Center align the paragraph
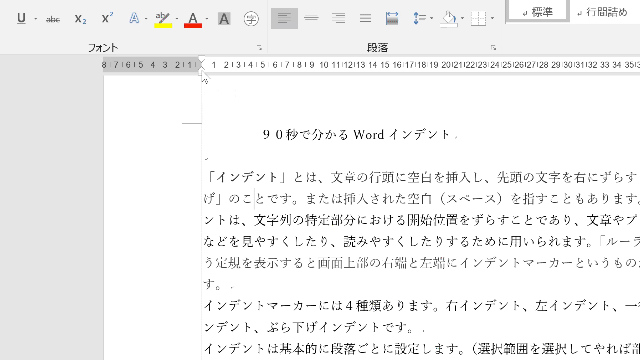This screenshot has width=640, height=360. (x=311, y=18)
